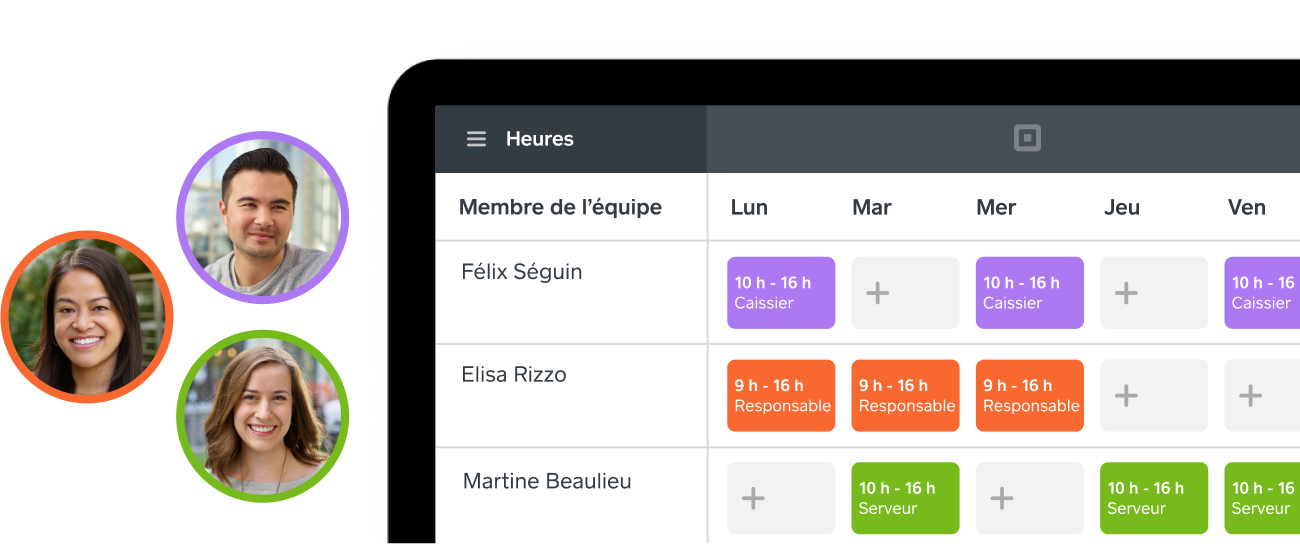Open Elisa's Tuesday Responsable shift
This screenshot has height=544, width=1300.
[905, 396]
